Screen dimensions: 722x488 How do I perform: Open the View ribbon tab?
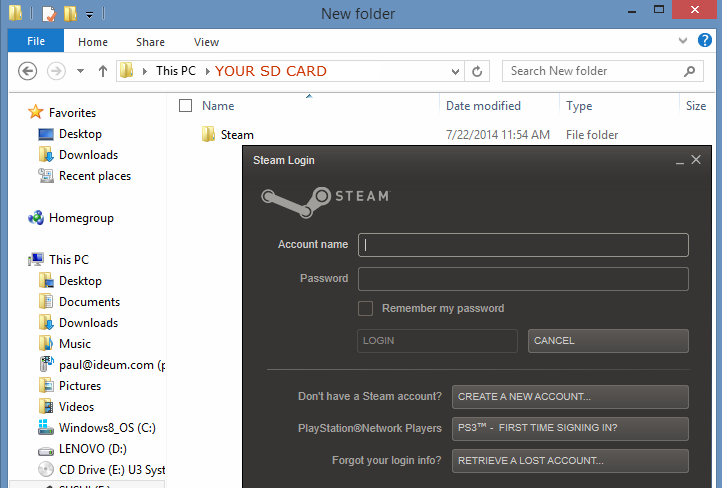pos(206,42)
